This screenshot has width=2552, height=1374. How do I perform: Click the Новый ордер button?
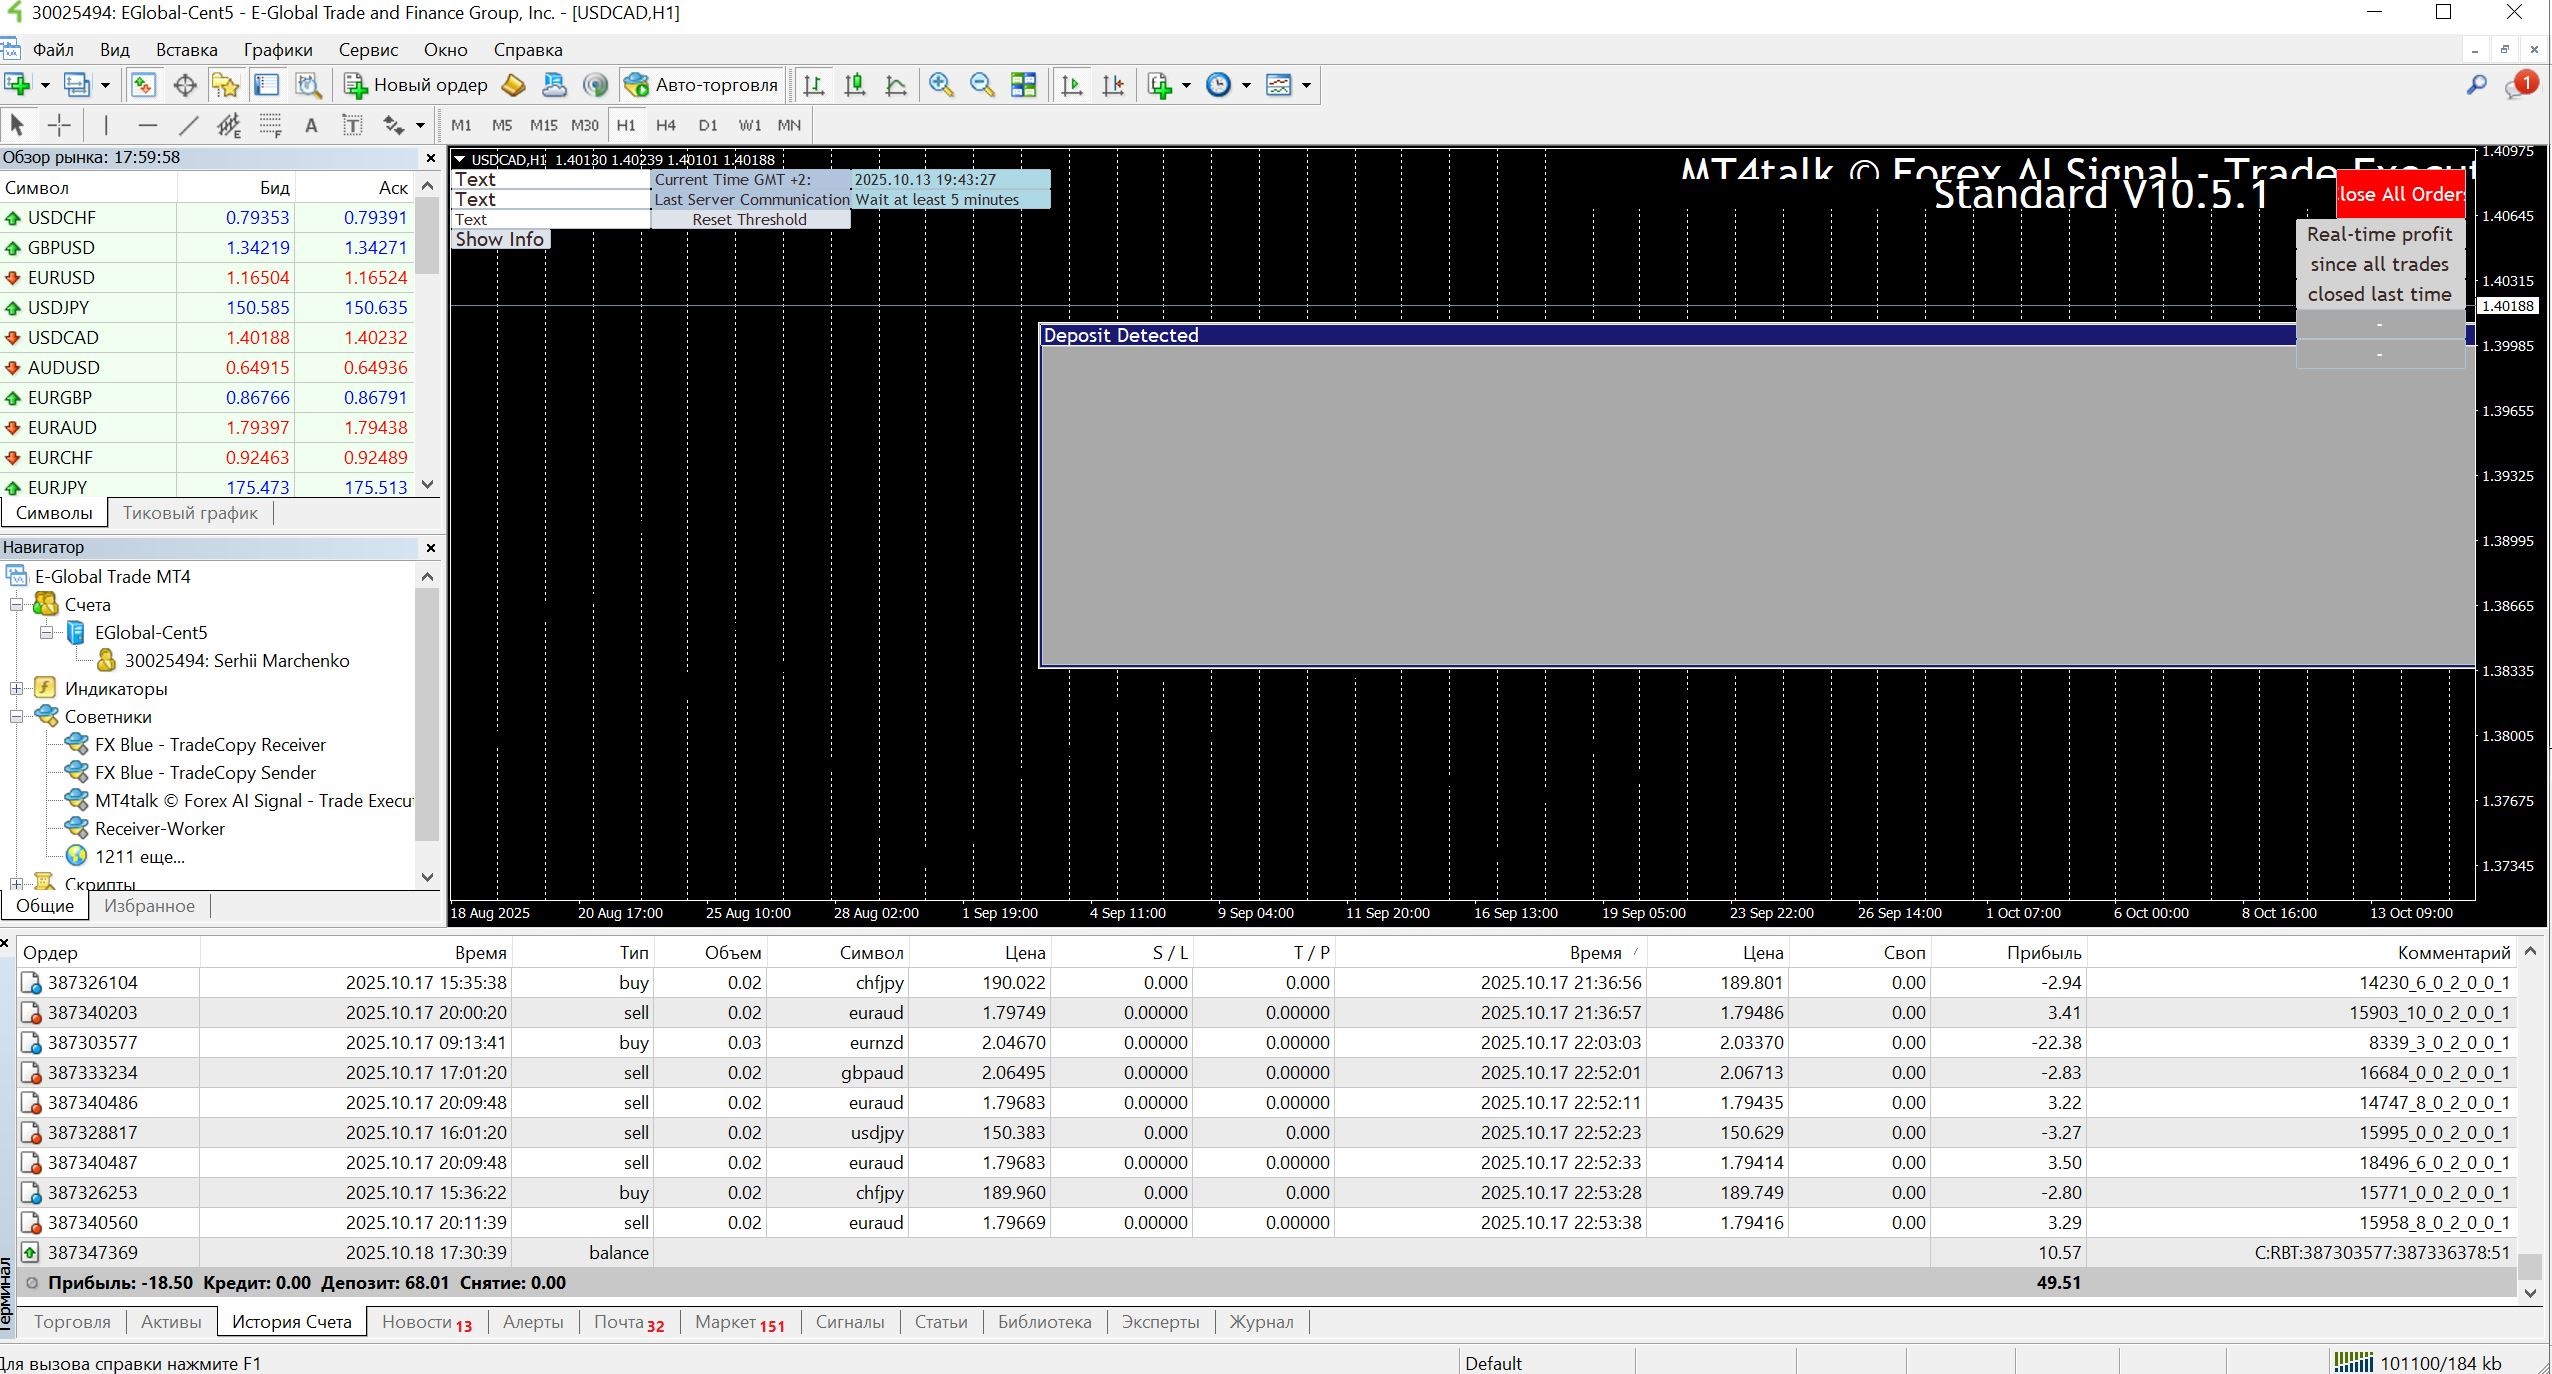416,85
